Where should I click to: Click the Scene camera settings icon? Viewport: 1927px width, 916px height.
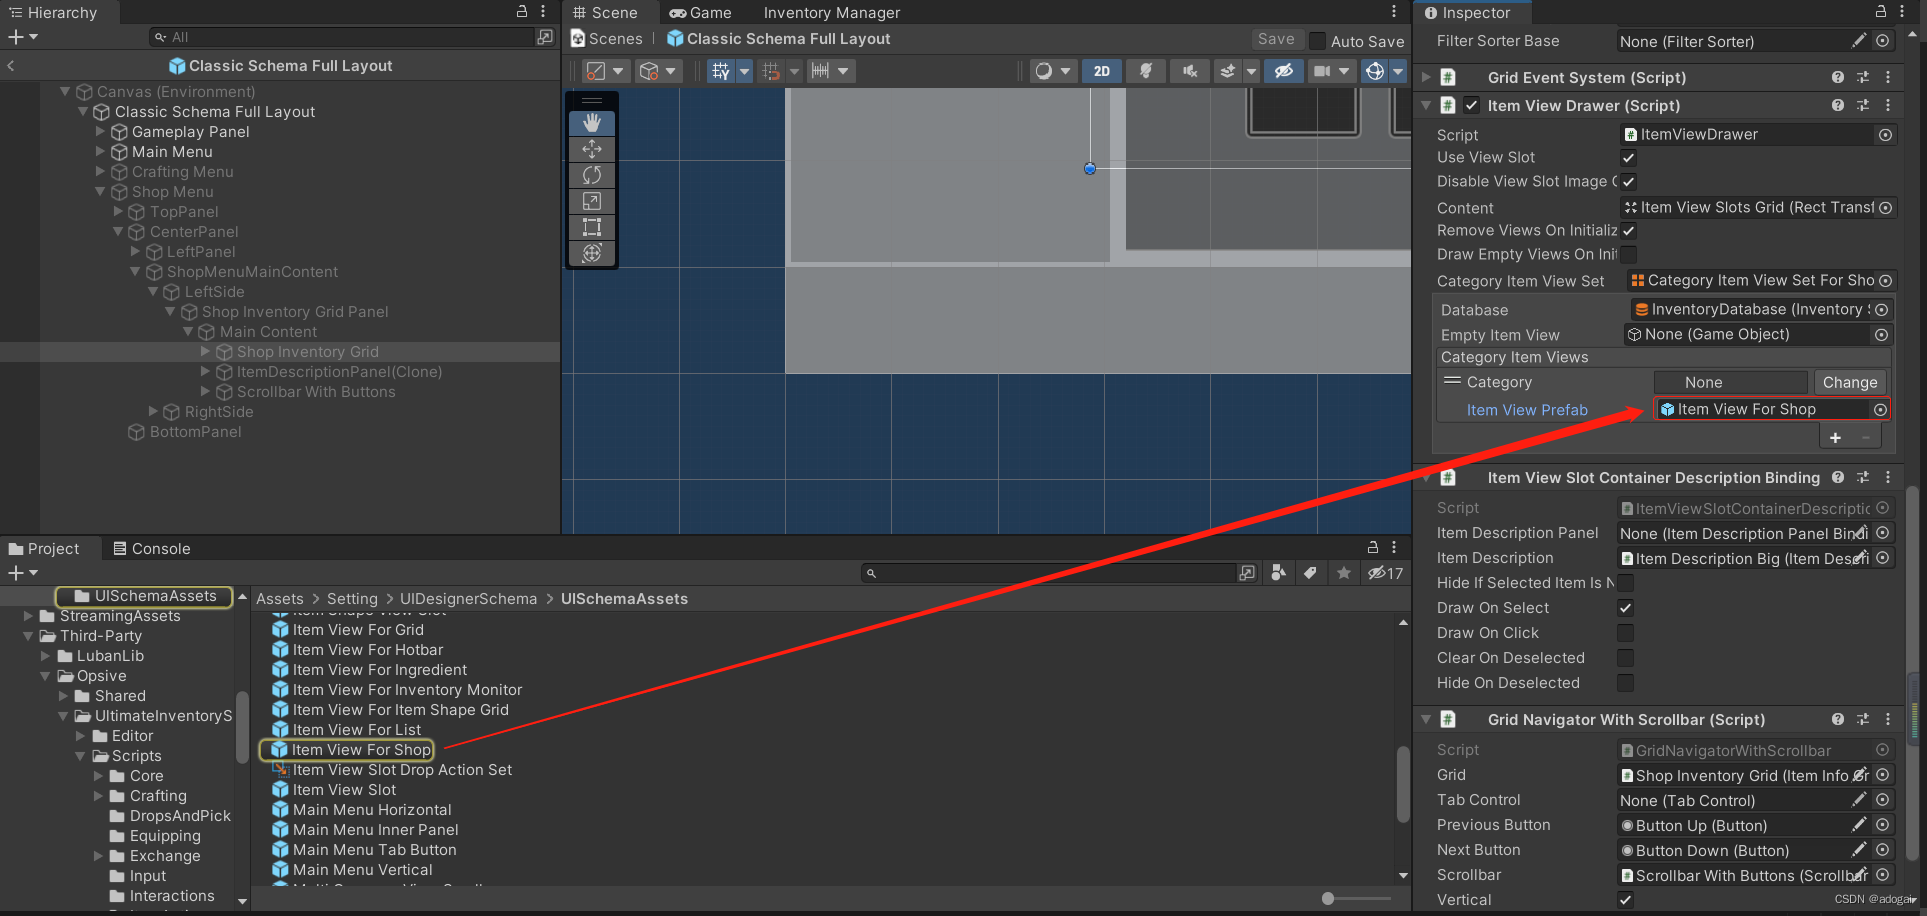tap(1322, 71)
